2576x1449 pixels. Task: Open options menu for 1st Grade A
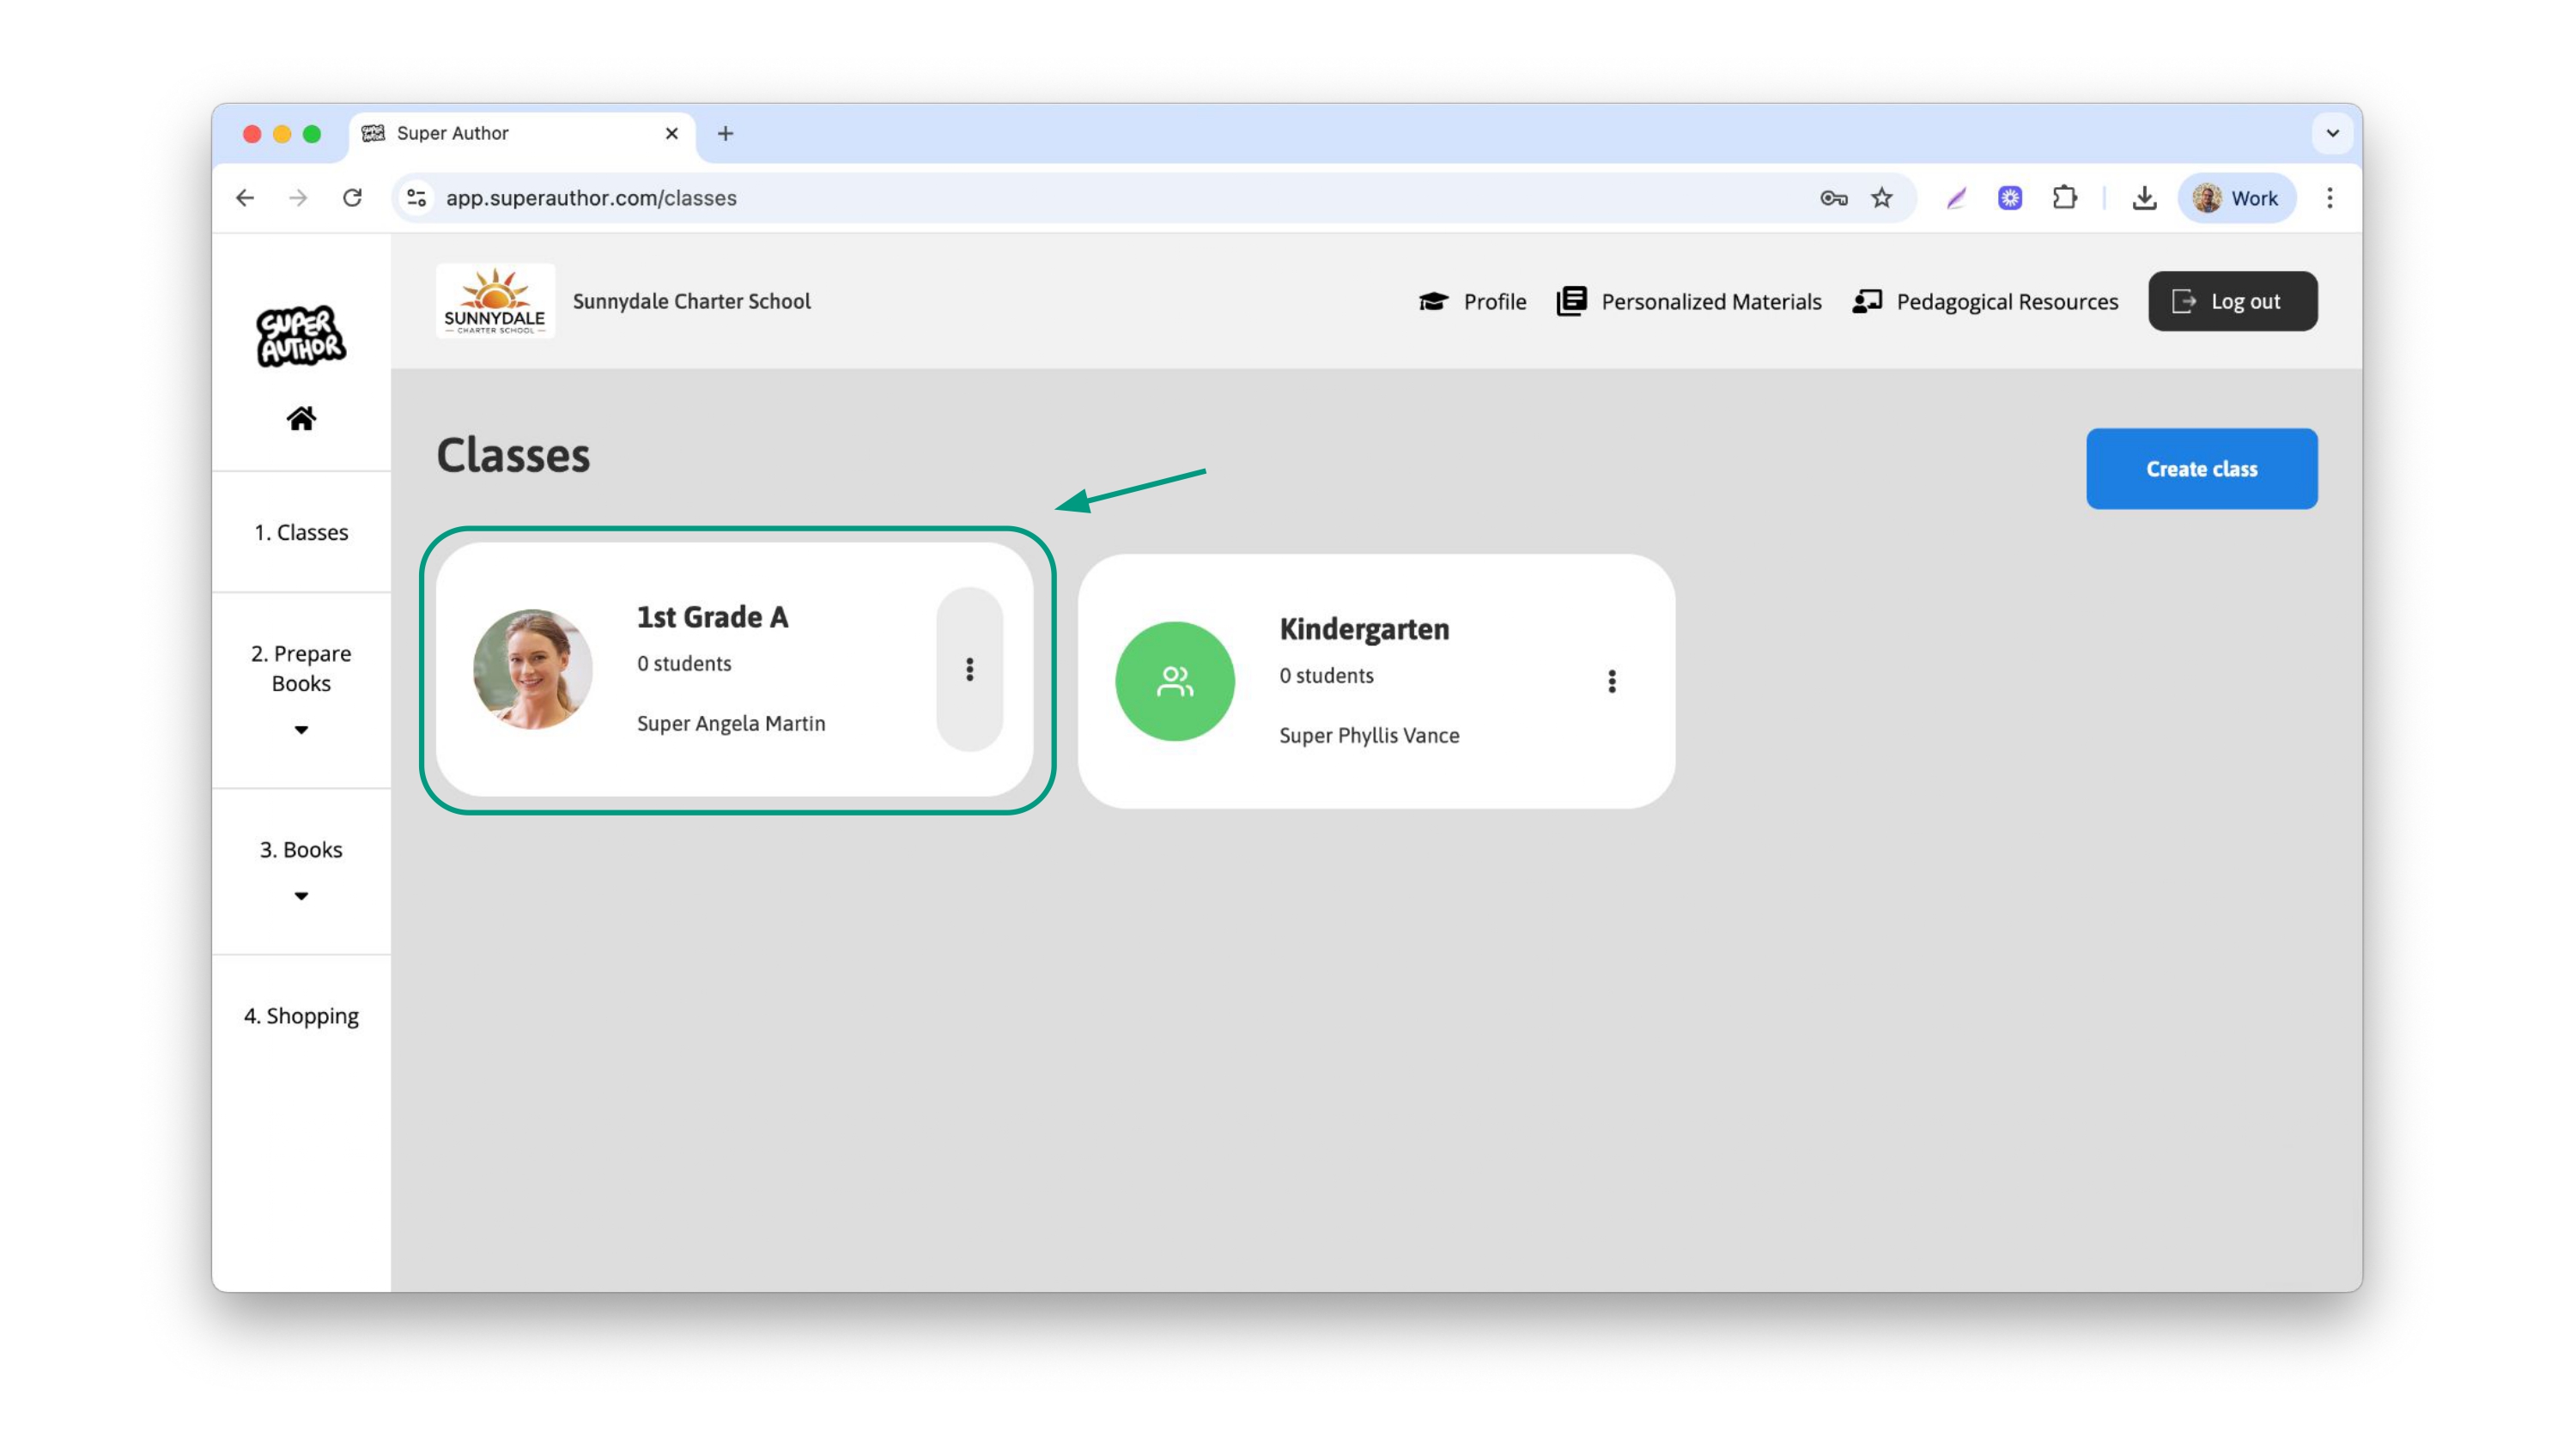point(969,669)
